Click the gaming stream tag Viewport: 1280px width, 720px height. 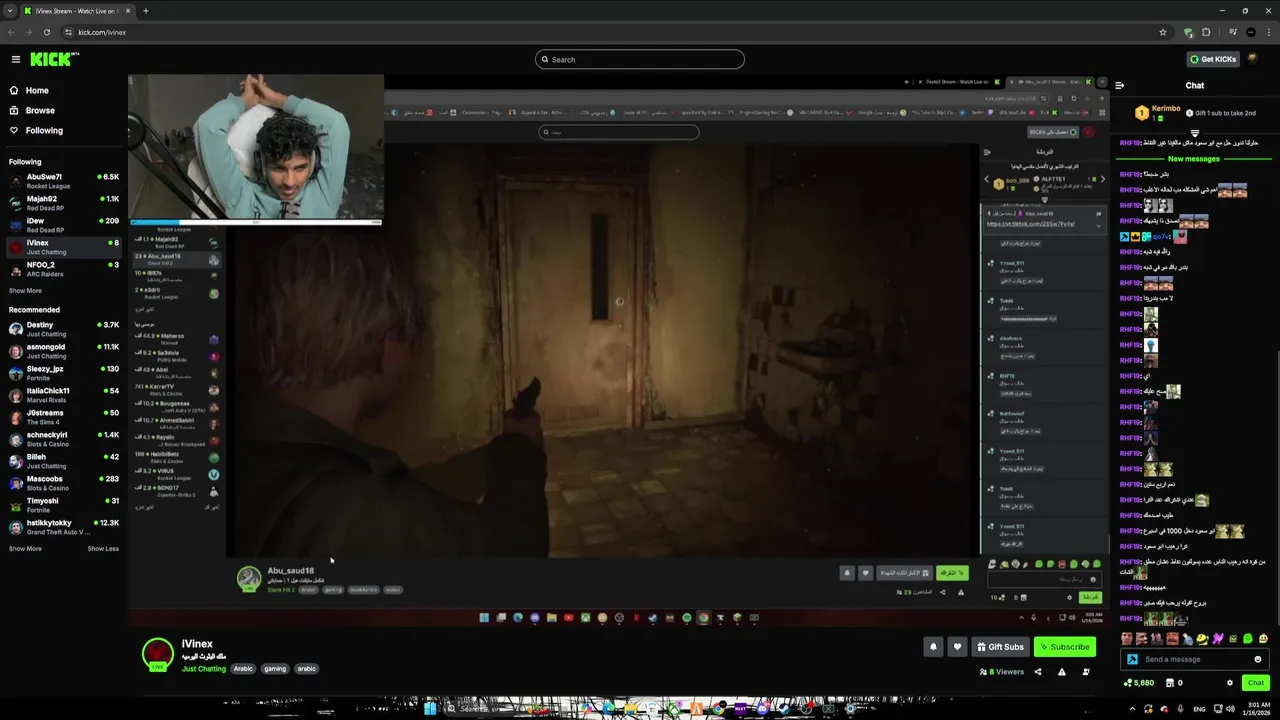[275, 669]
